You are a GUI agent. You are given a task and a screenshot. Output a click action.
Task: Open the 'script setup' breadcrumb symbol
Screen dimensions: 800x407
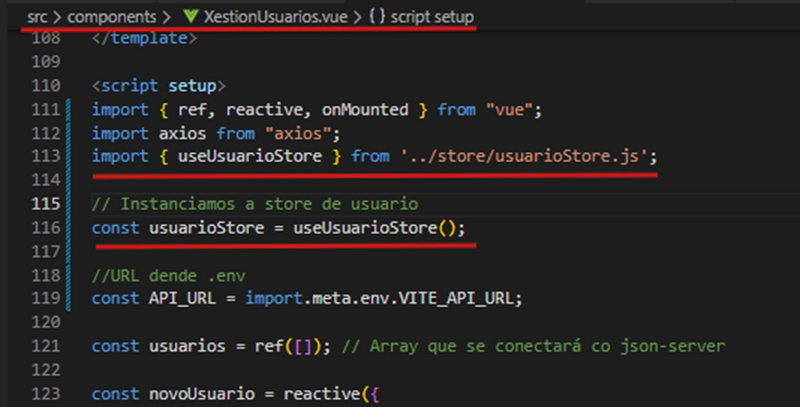coord(432,17)
